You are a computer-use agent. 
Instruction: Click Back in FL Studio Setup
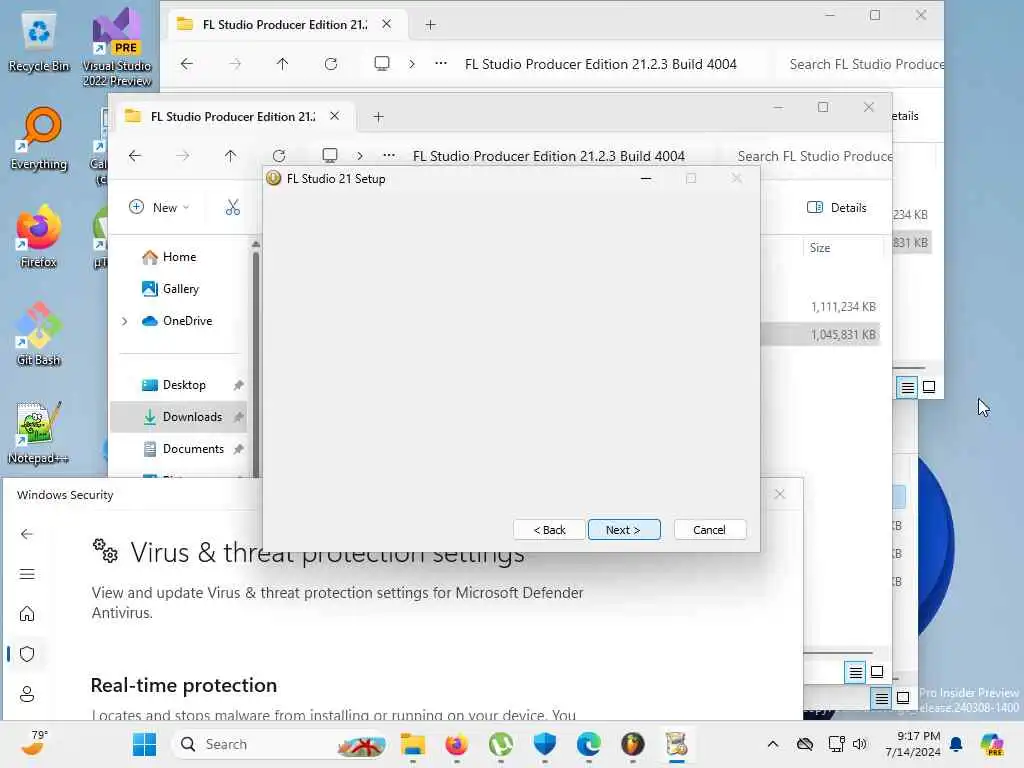click(x=549, y=530)
